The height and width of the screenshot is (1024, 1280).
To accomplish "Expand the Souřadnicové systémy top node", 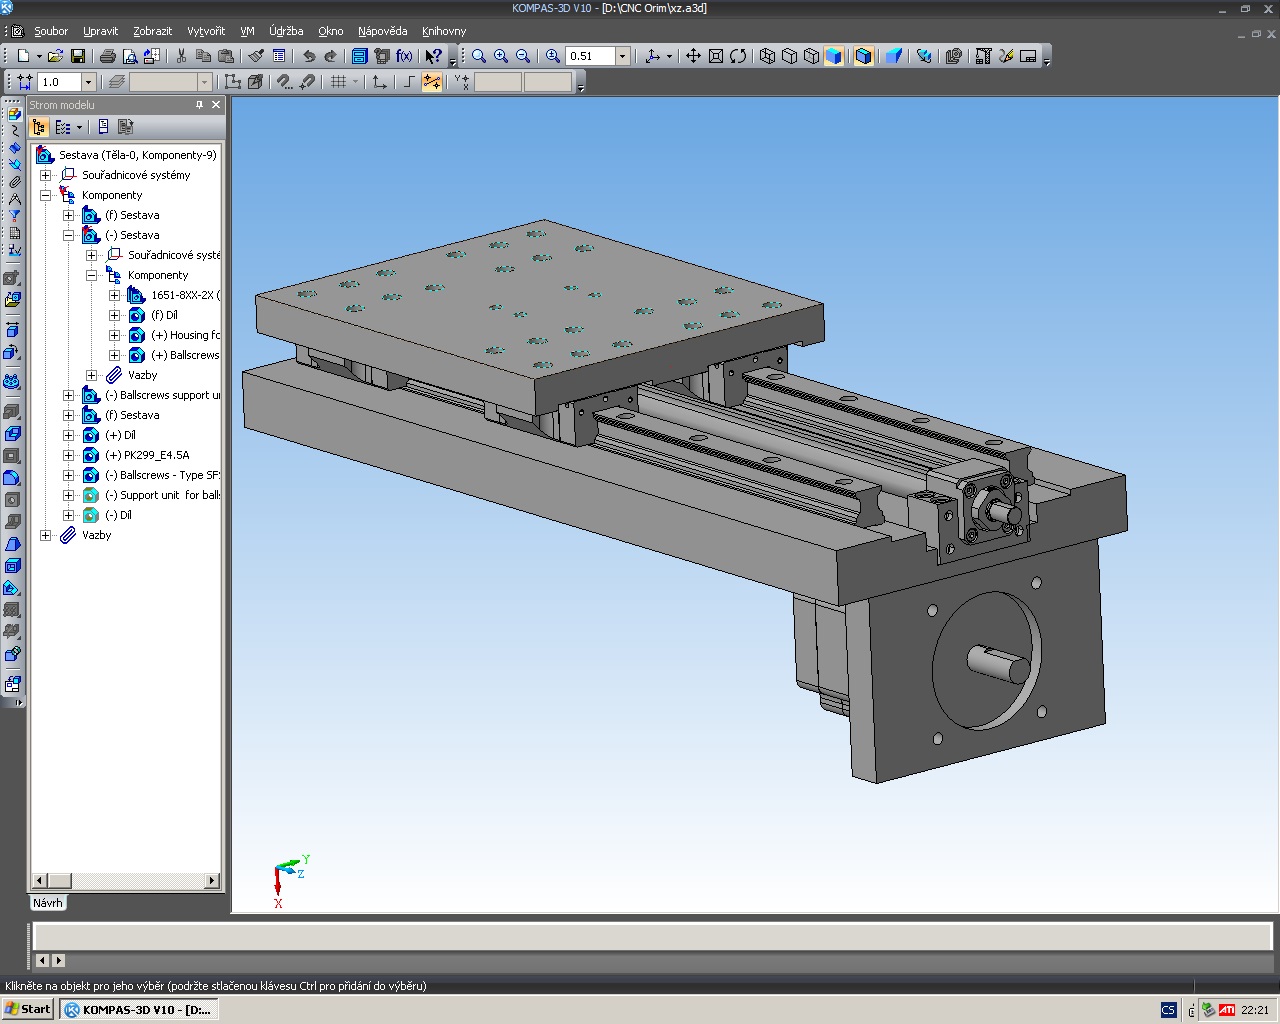I will (45, 175).
